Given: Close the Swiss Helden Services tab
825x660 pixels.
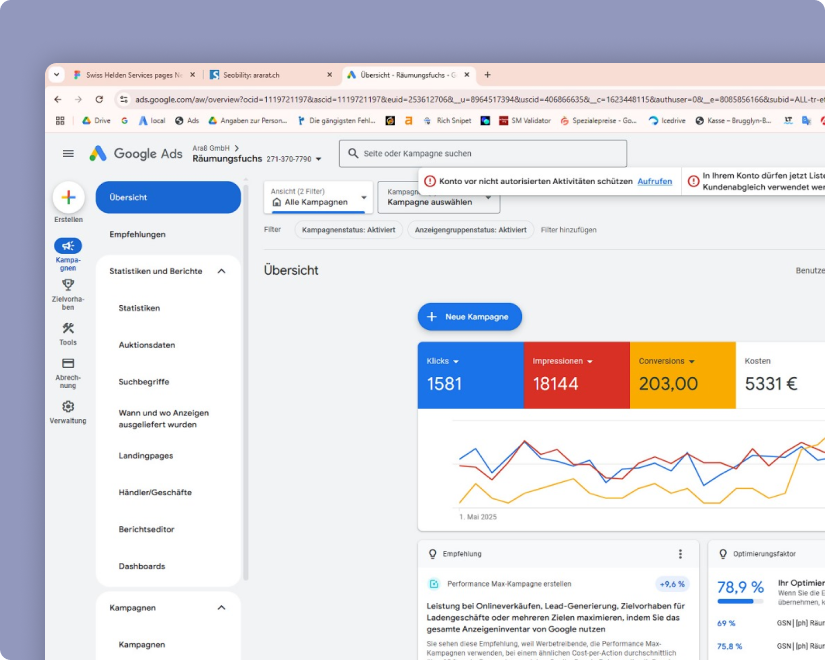Looking at the screenshot, I should (x=193, y=75).
